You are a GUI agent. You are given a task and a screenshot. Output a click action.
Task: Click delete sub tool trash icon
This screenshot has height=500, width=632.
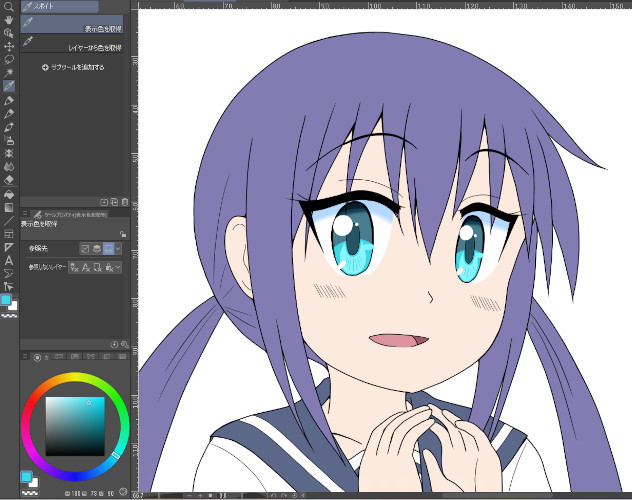coord(125,202)
